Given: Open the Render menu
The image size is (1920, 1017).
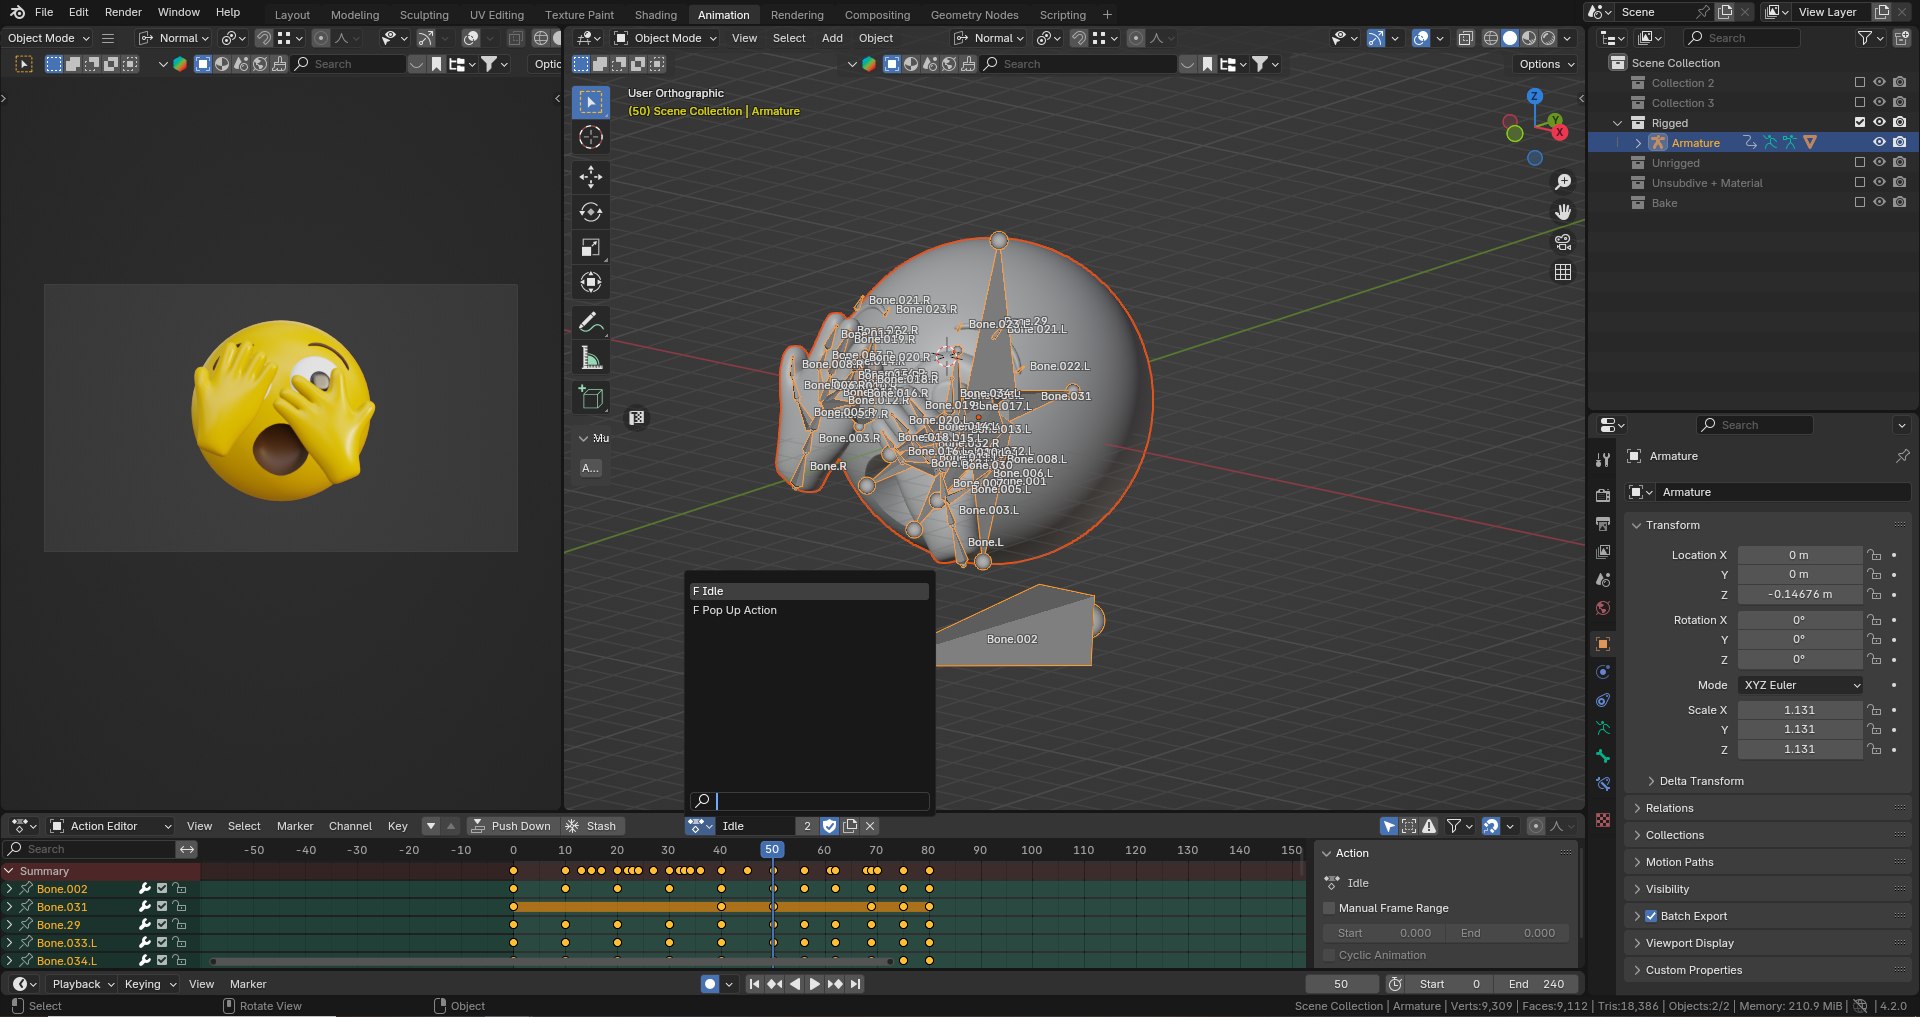Looking at the screenshot, I should 123,12.
